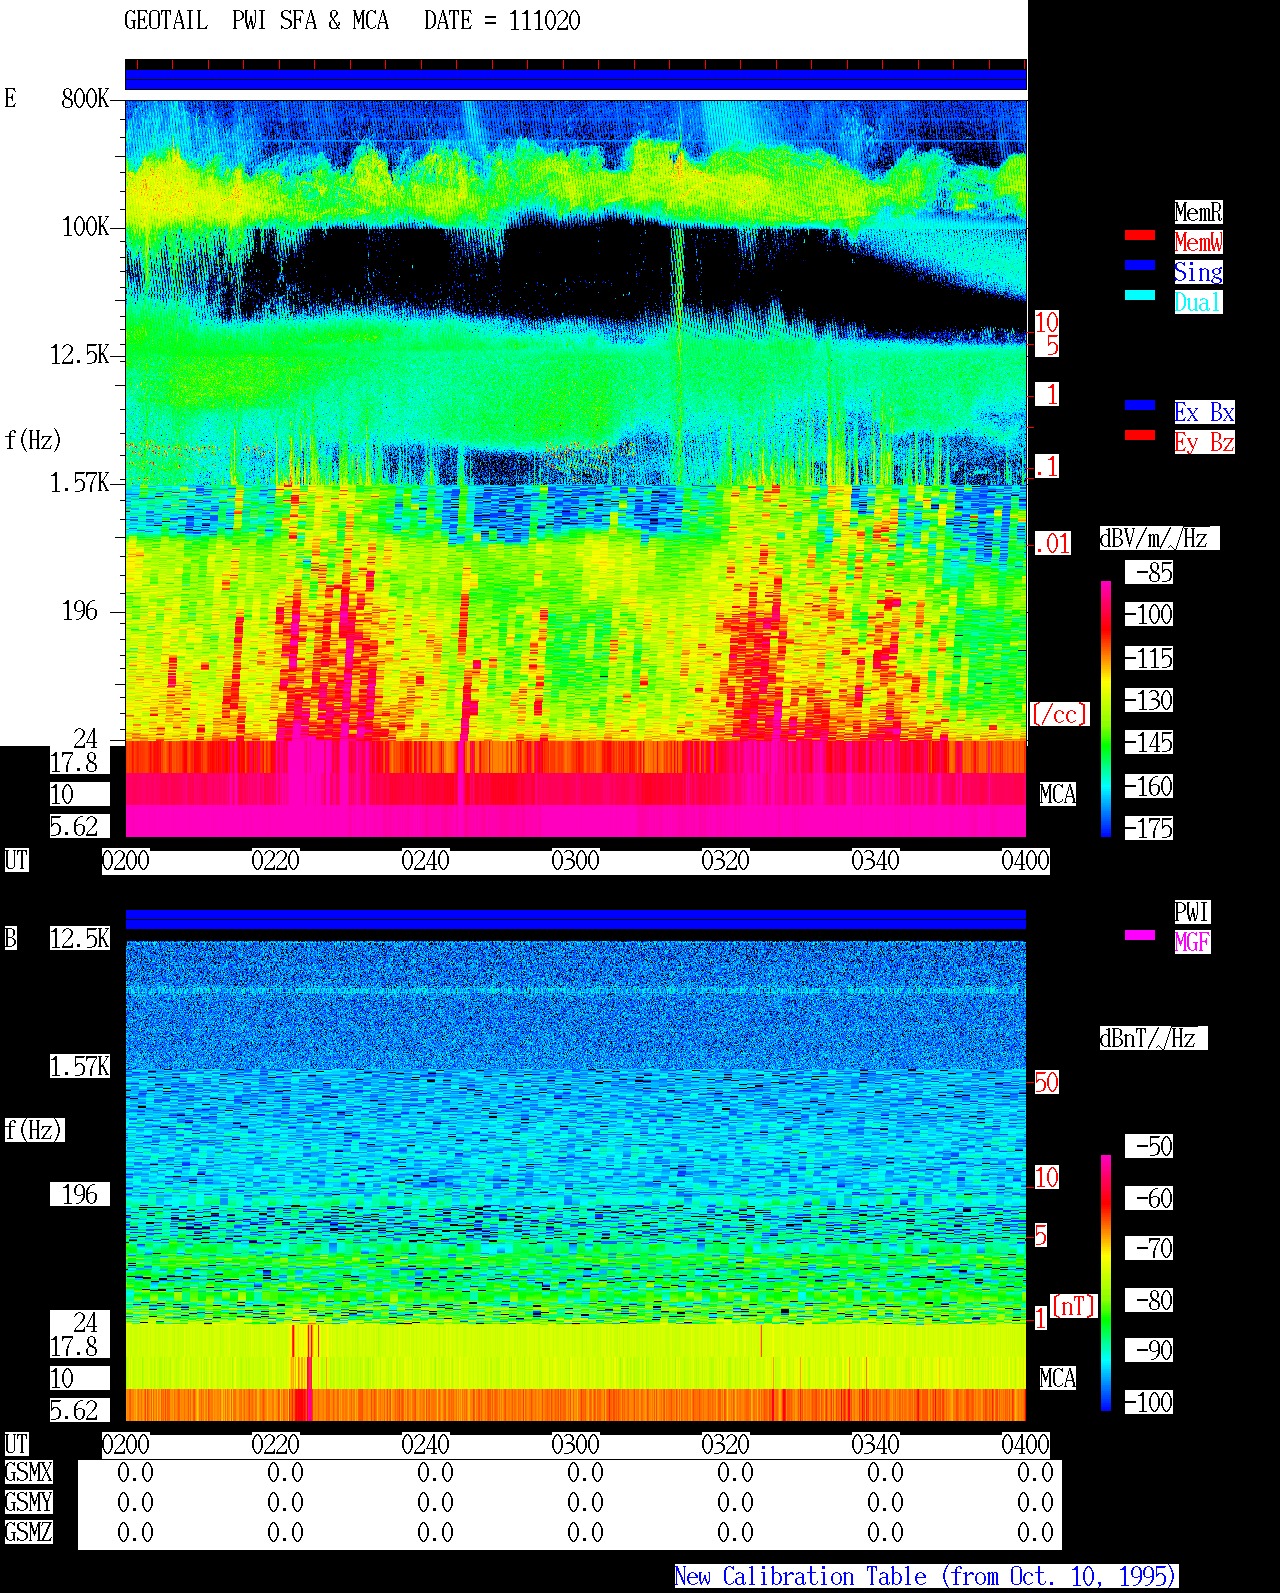
Task: Select the MemR legend label
Action: click(x=1198, y=212)
